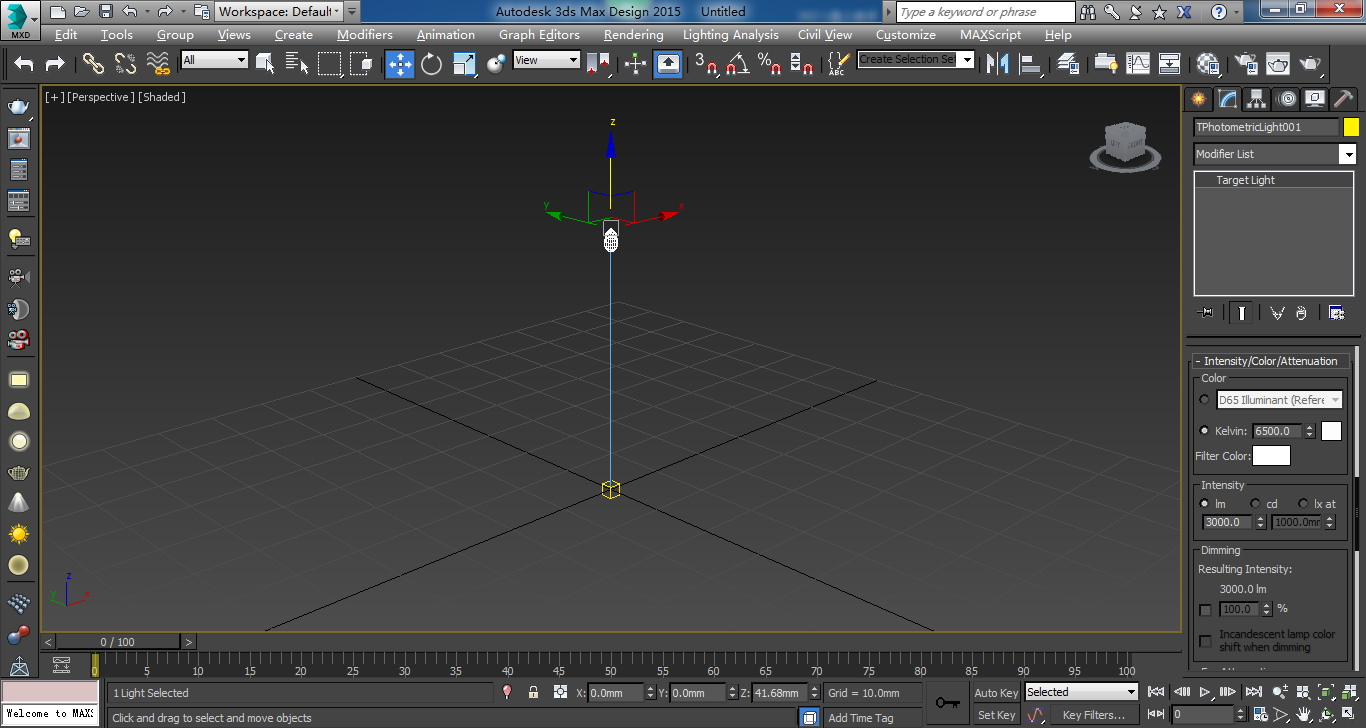The width and height of the screenshot is (1366, 728).
Task: Click the Key Filters button
Action: point(1094,714)
